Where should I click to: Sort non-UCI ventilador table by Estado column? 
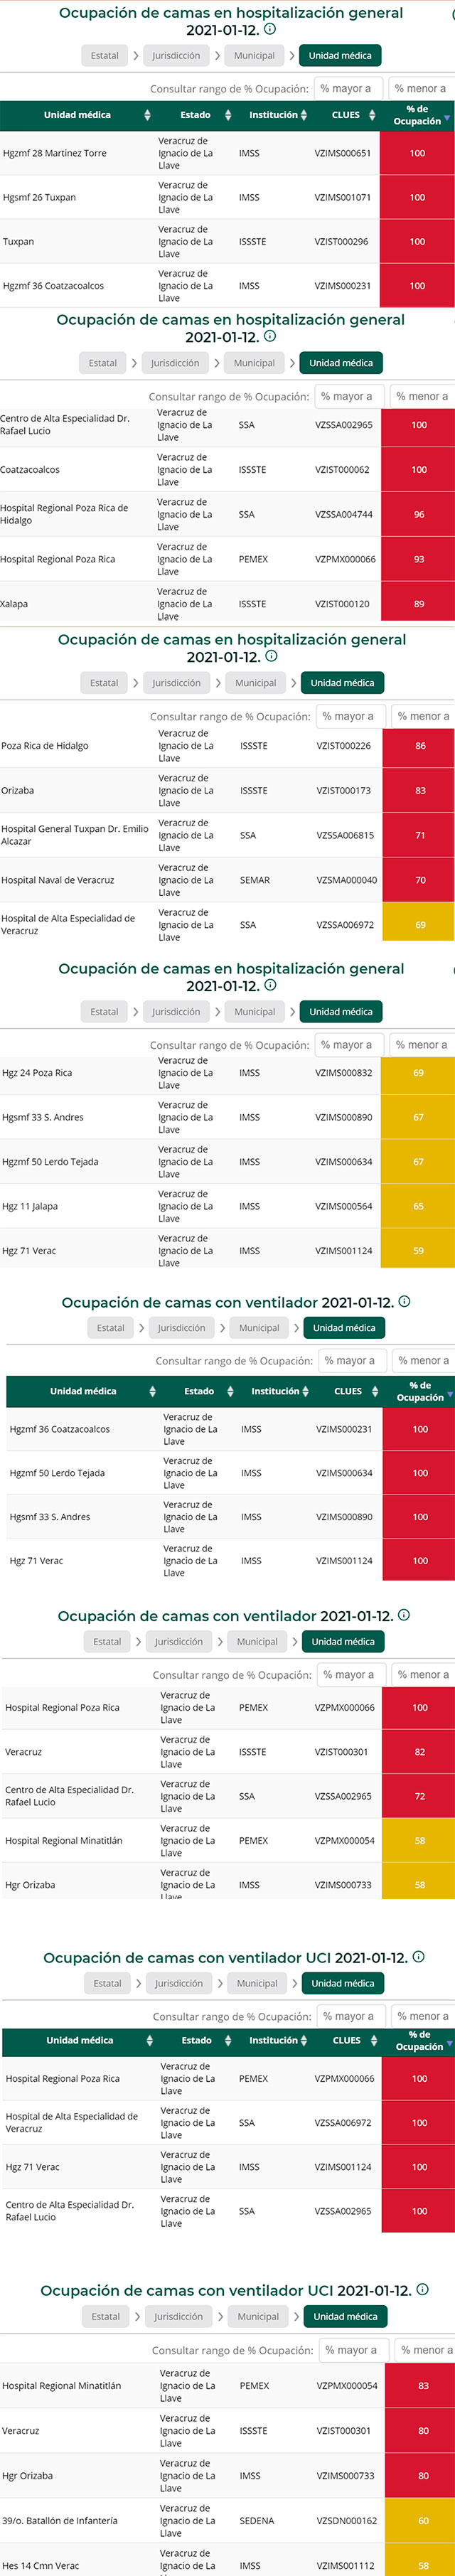[x=199, y=1391]
